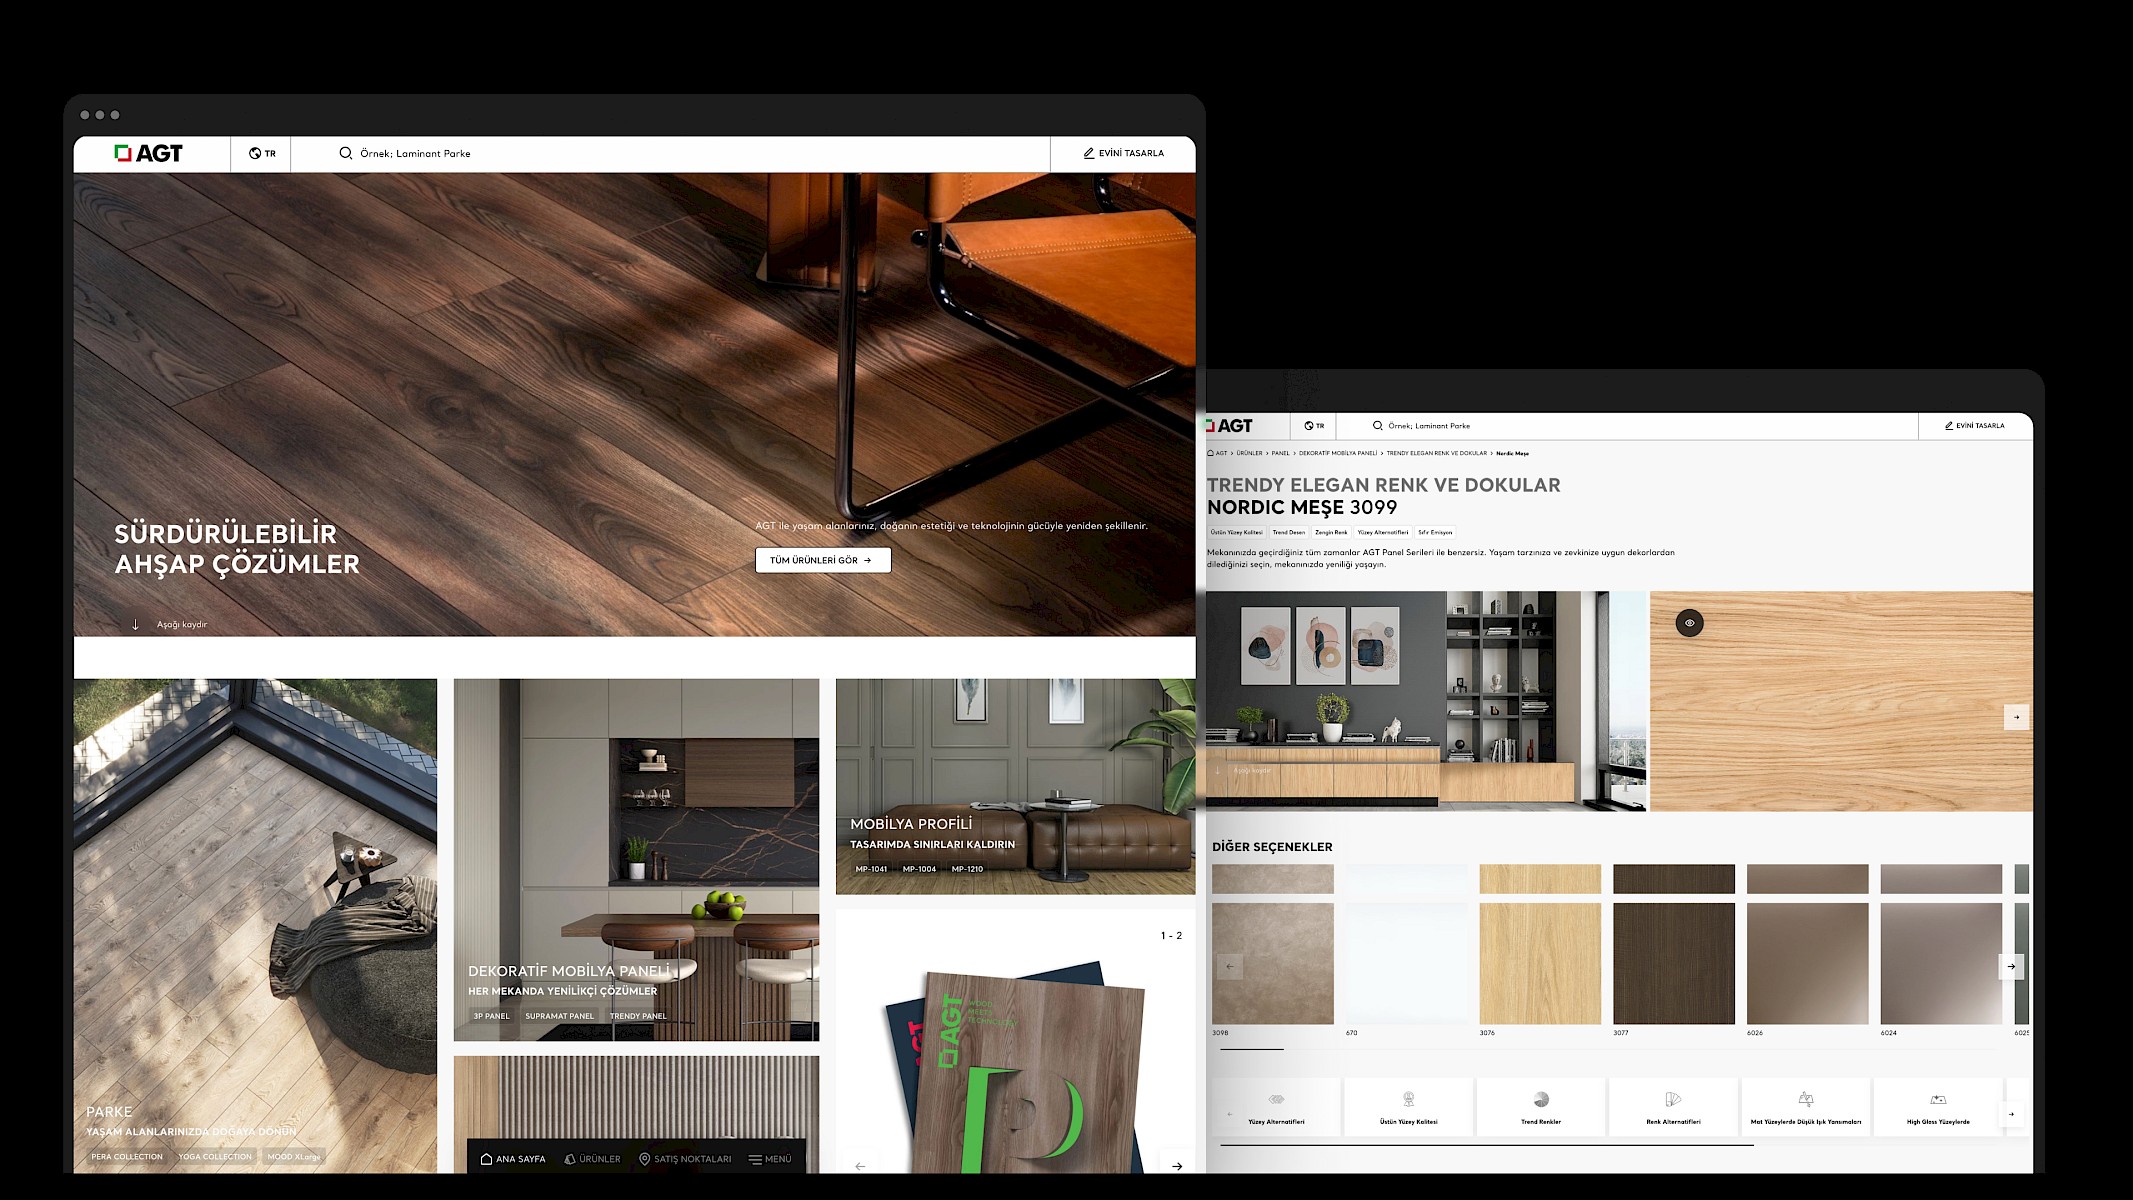The image size is (2133, 1200).
Task: Click the Tüm Ürünleri Gör button
Action: 821,560
